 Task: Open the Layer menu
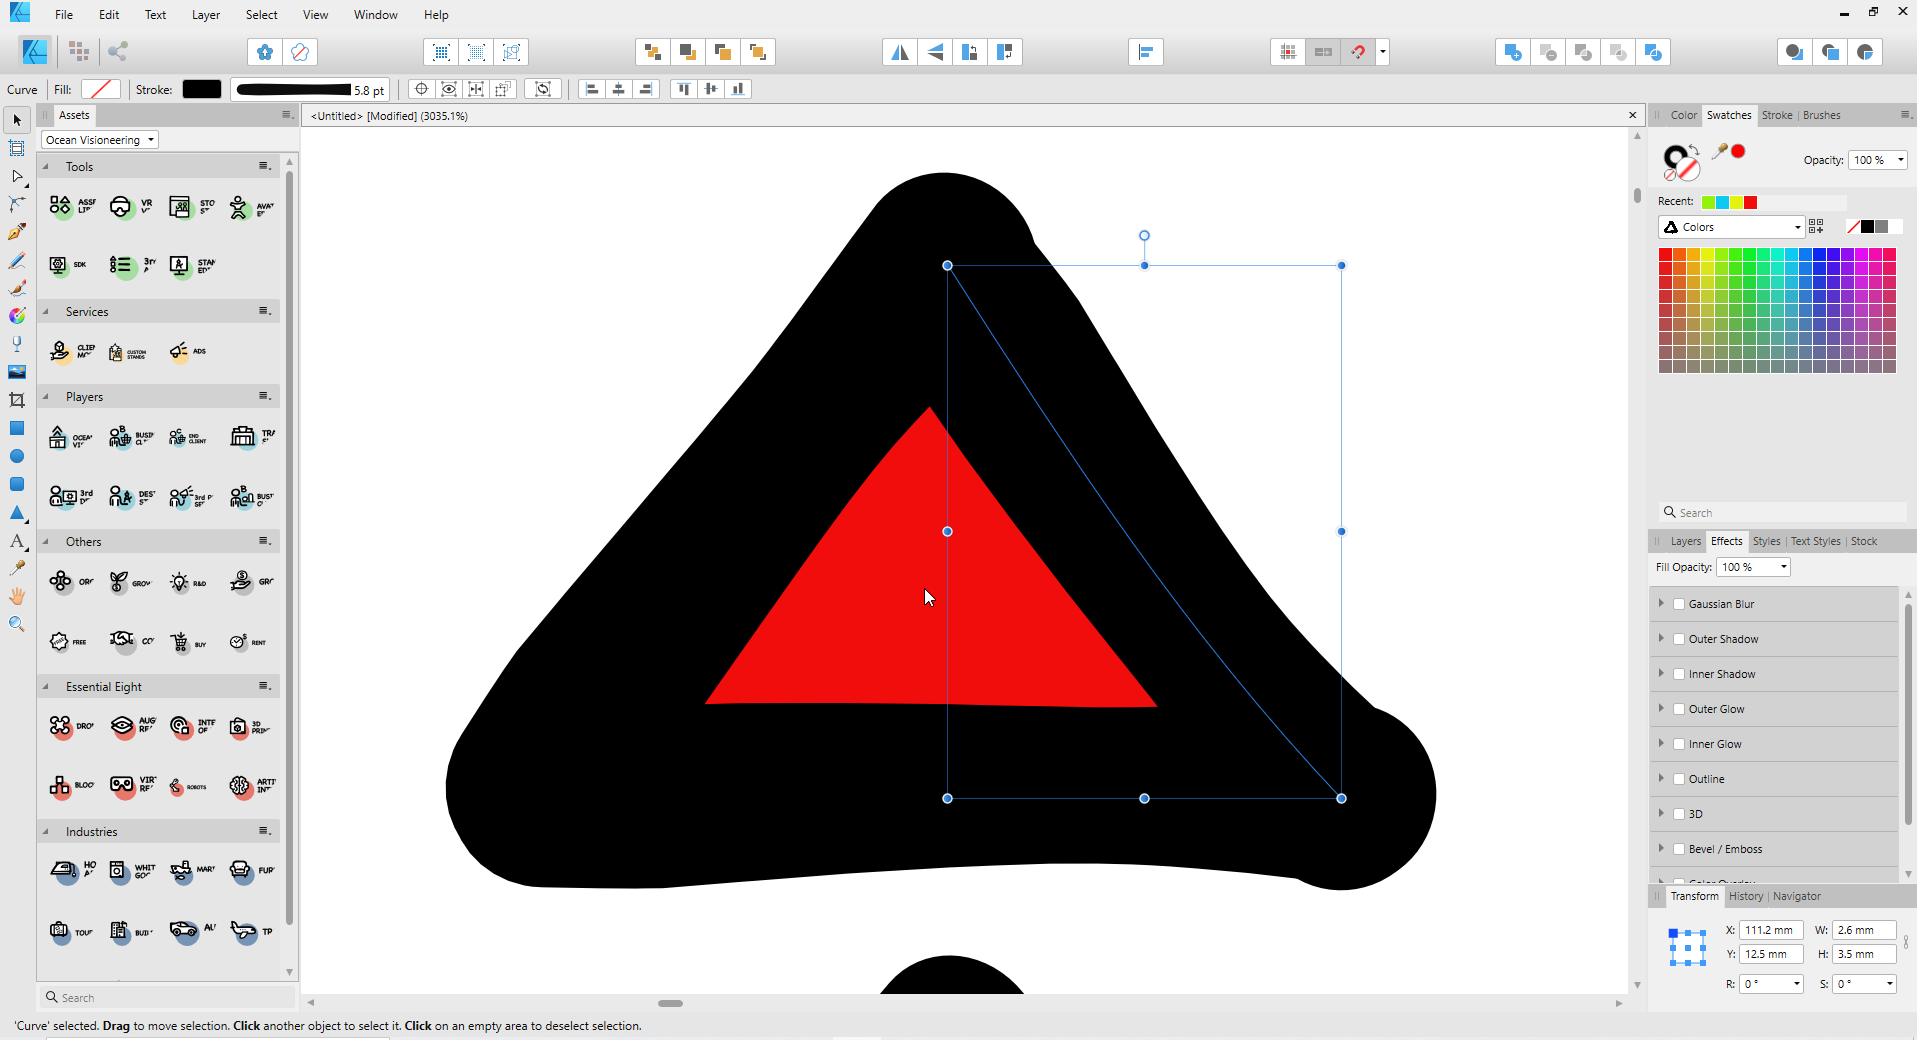206,15
